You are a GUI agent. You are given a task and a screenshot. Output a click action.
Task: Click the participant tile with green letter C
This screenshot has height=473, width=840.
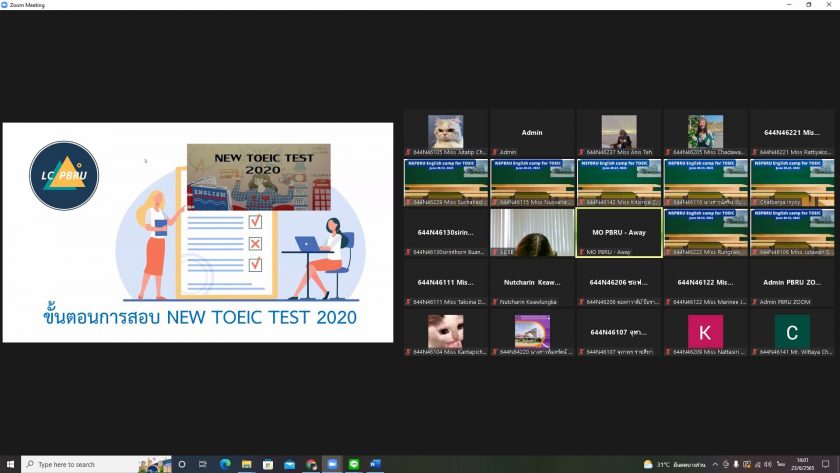tap(792, 332)
